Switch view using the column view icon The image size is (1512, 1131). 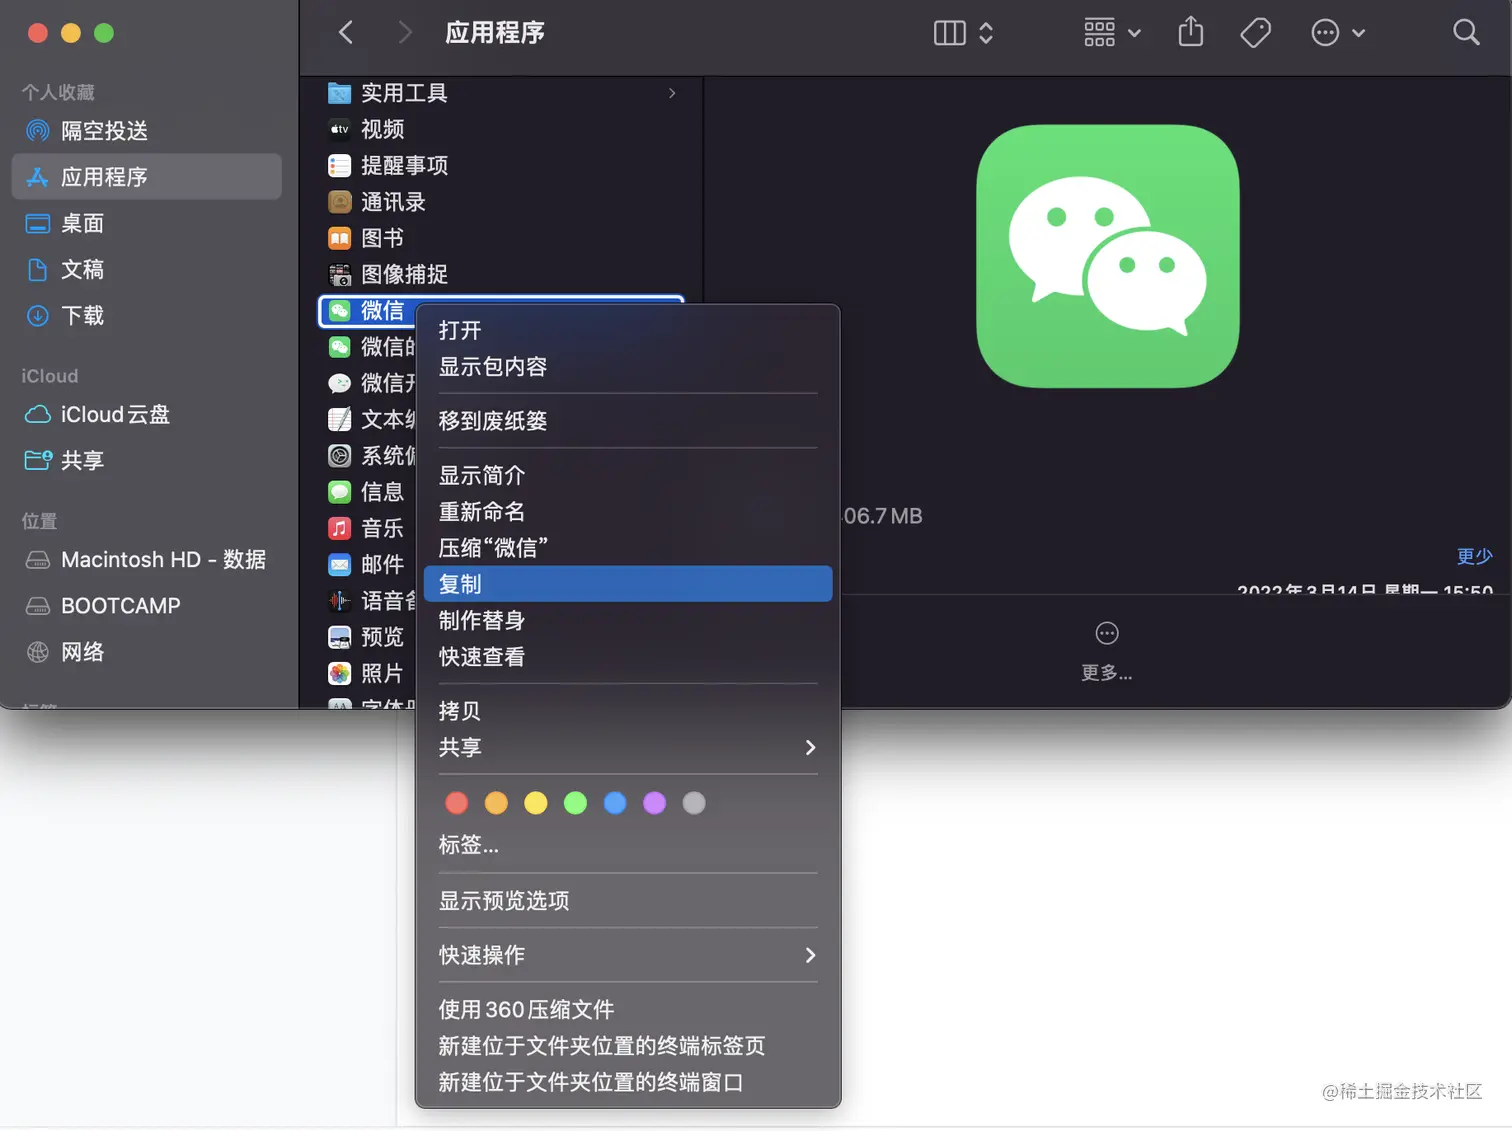pyautogui.click(x=949, y=33)
